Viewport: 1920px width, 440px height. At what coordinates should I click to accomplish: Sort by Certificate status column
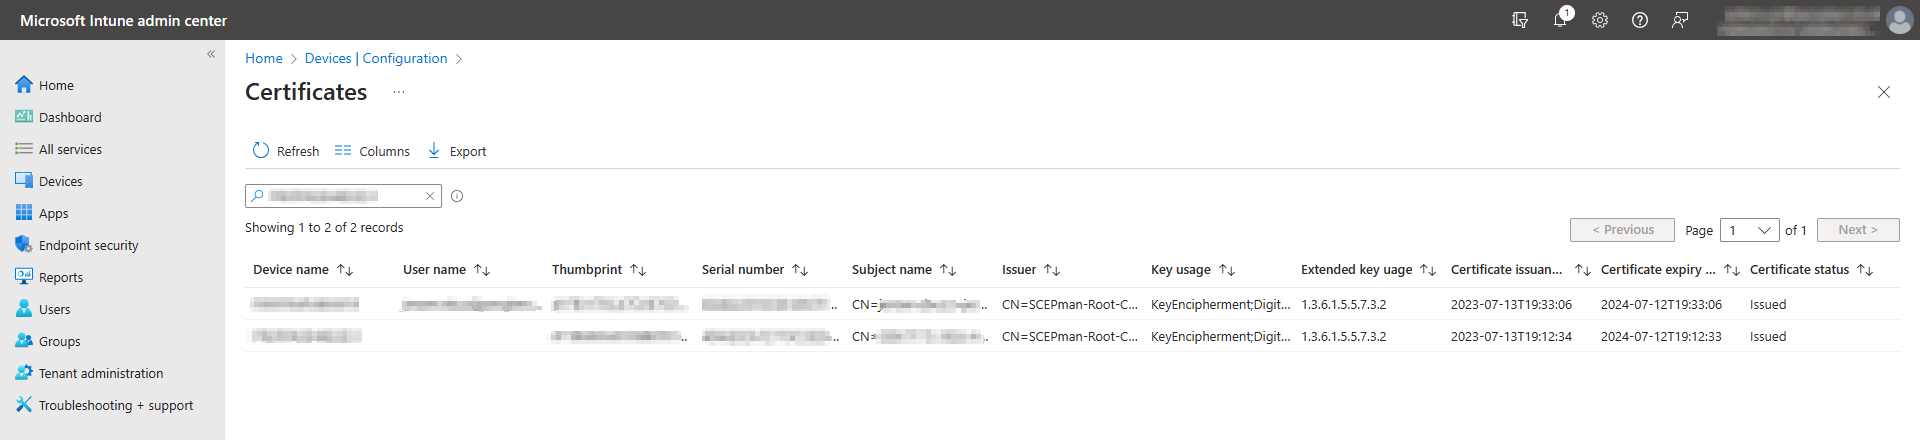(x=1865, y=270)
